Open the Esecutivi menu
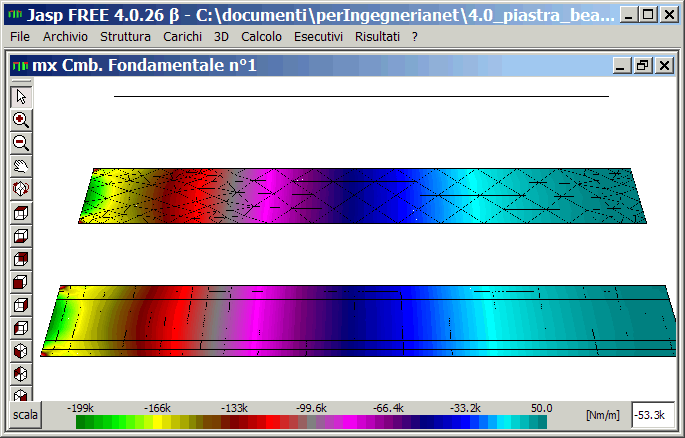Viewport: 685px width, 438px height. click(318, 37)
